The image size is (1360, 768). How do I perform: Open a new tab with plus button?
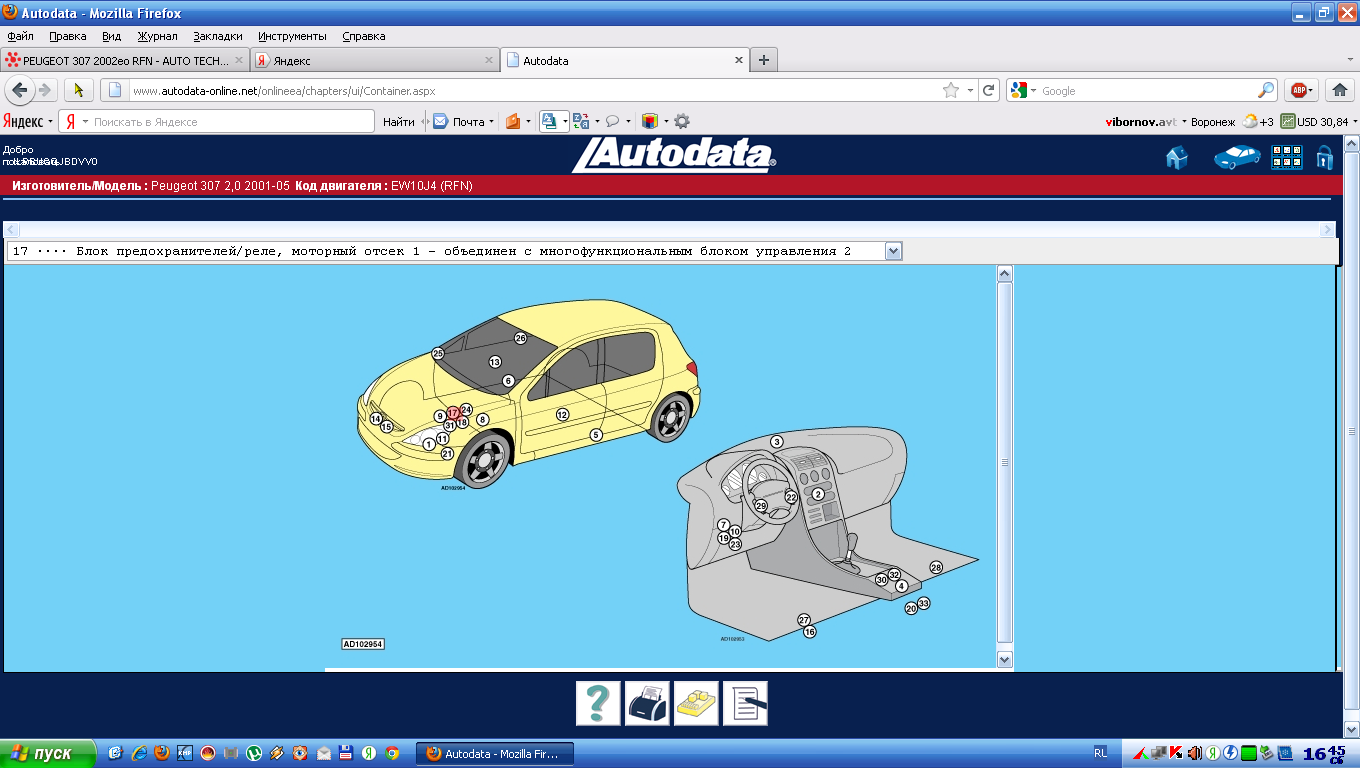click(763, 60)
